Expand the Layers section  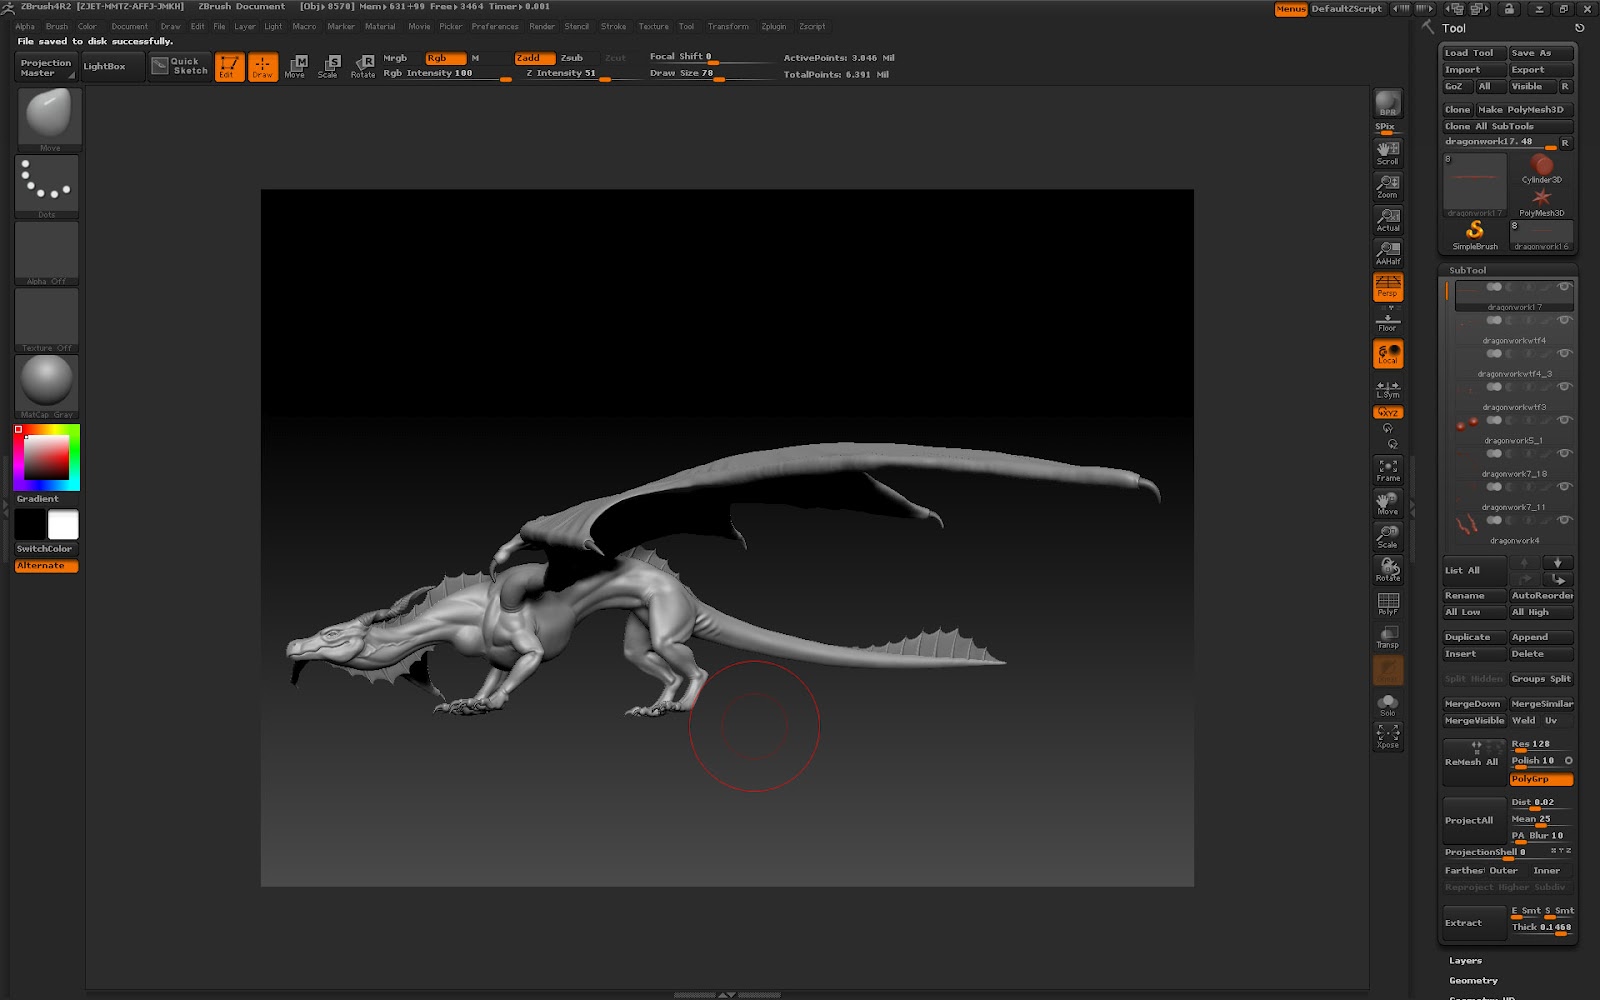tap(1466, 961)
